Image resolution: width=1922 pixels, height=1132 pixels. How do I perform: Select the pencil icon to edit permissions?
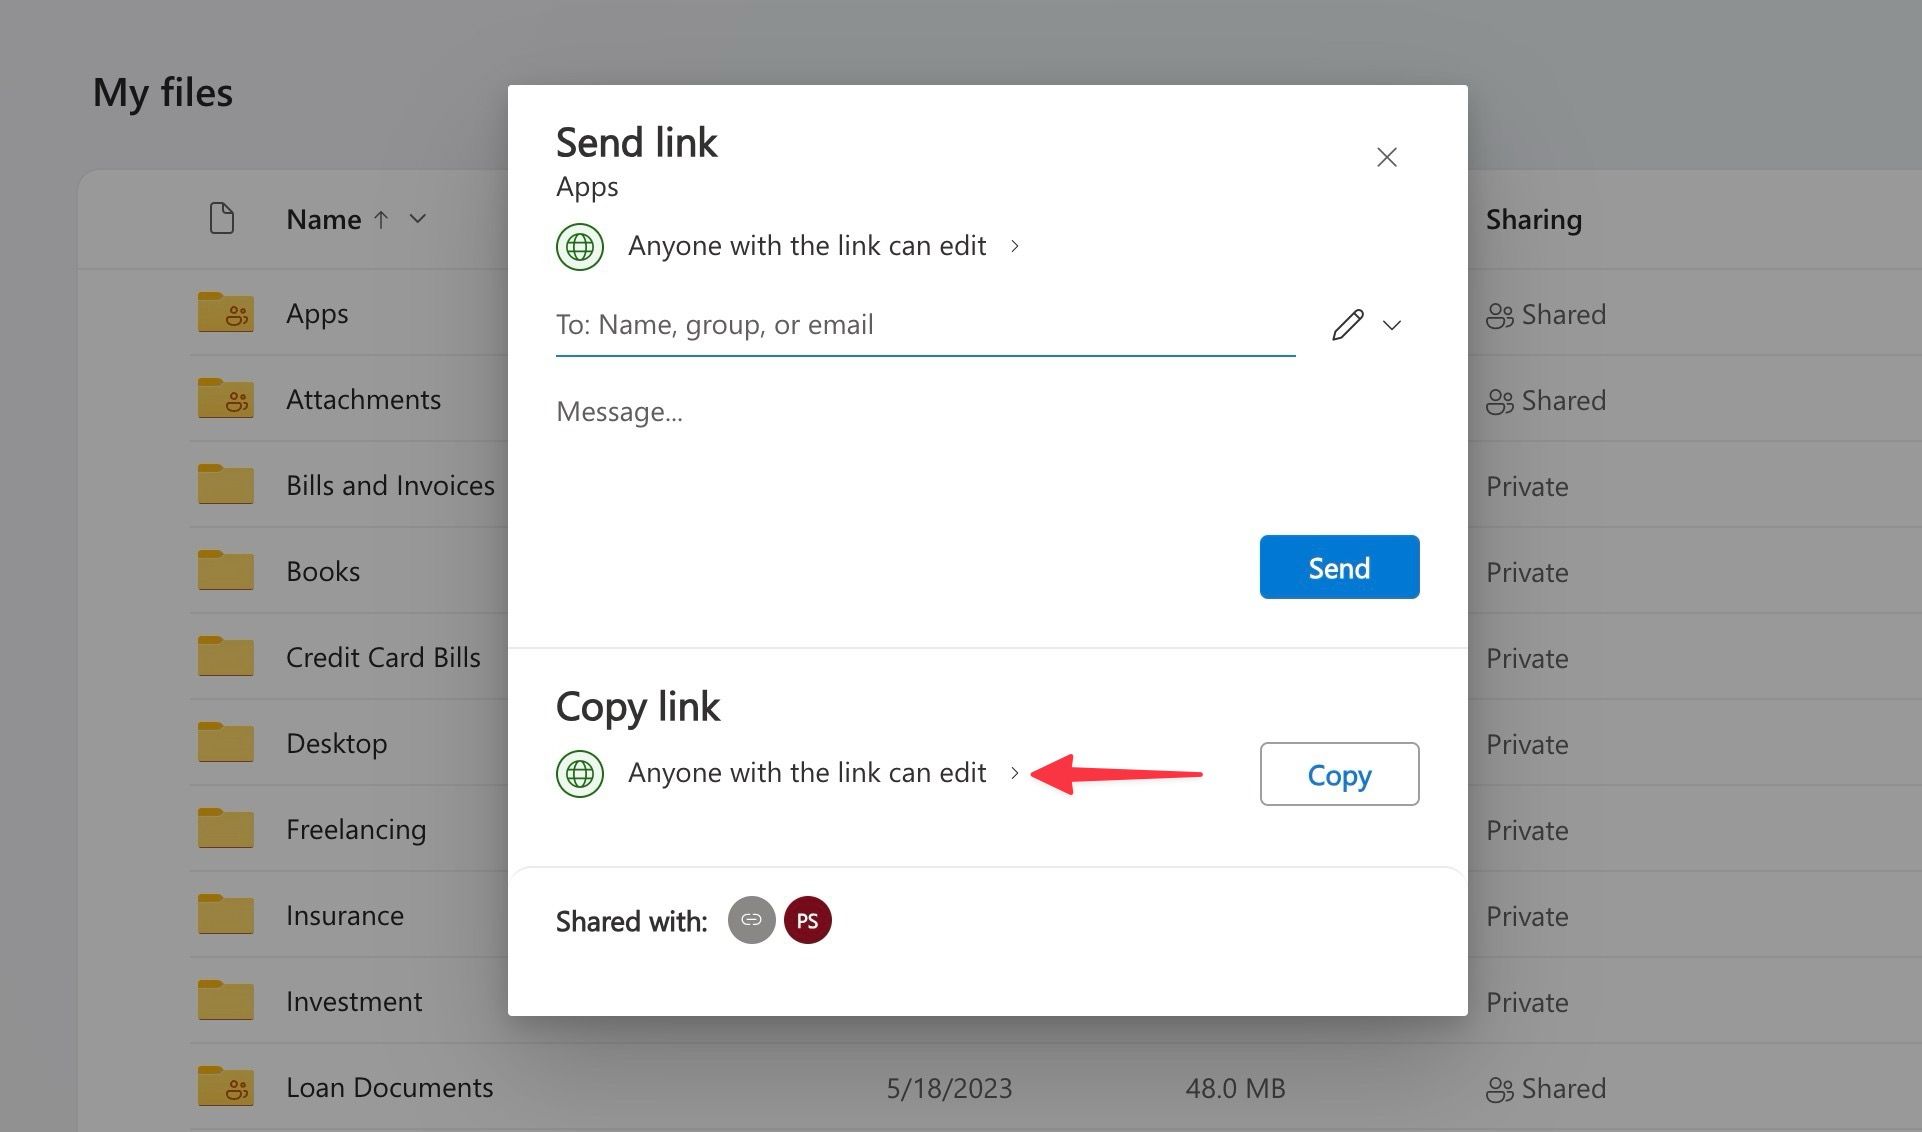pos(1348,324)
